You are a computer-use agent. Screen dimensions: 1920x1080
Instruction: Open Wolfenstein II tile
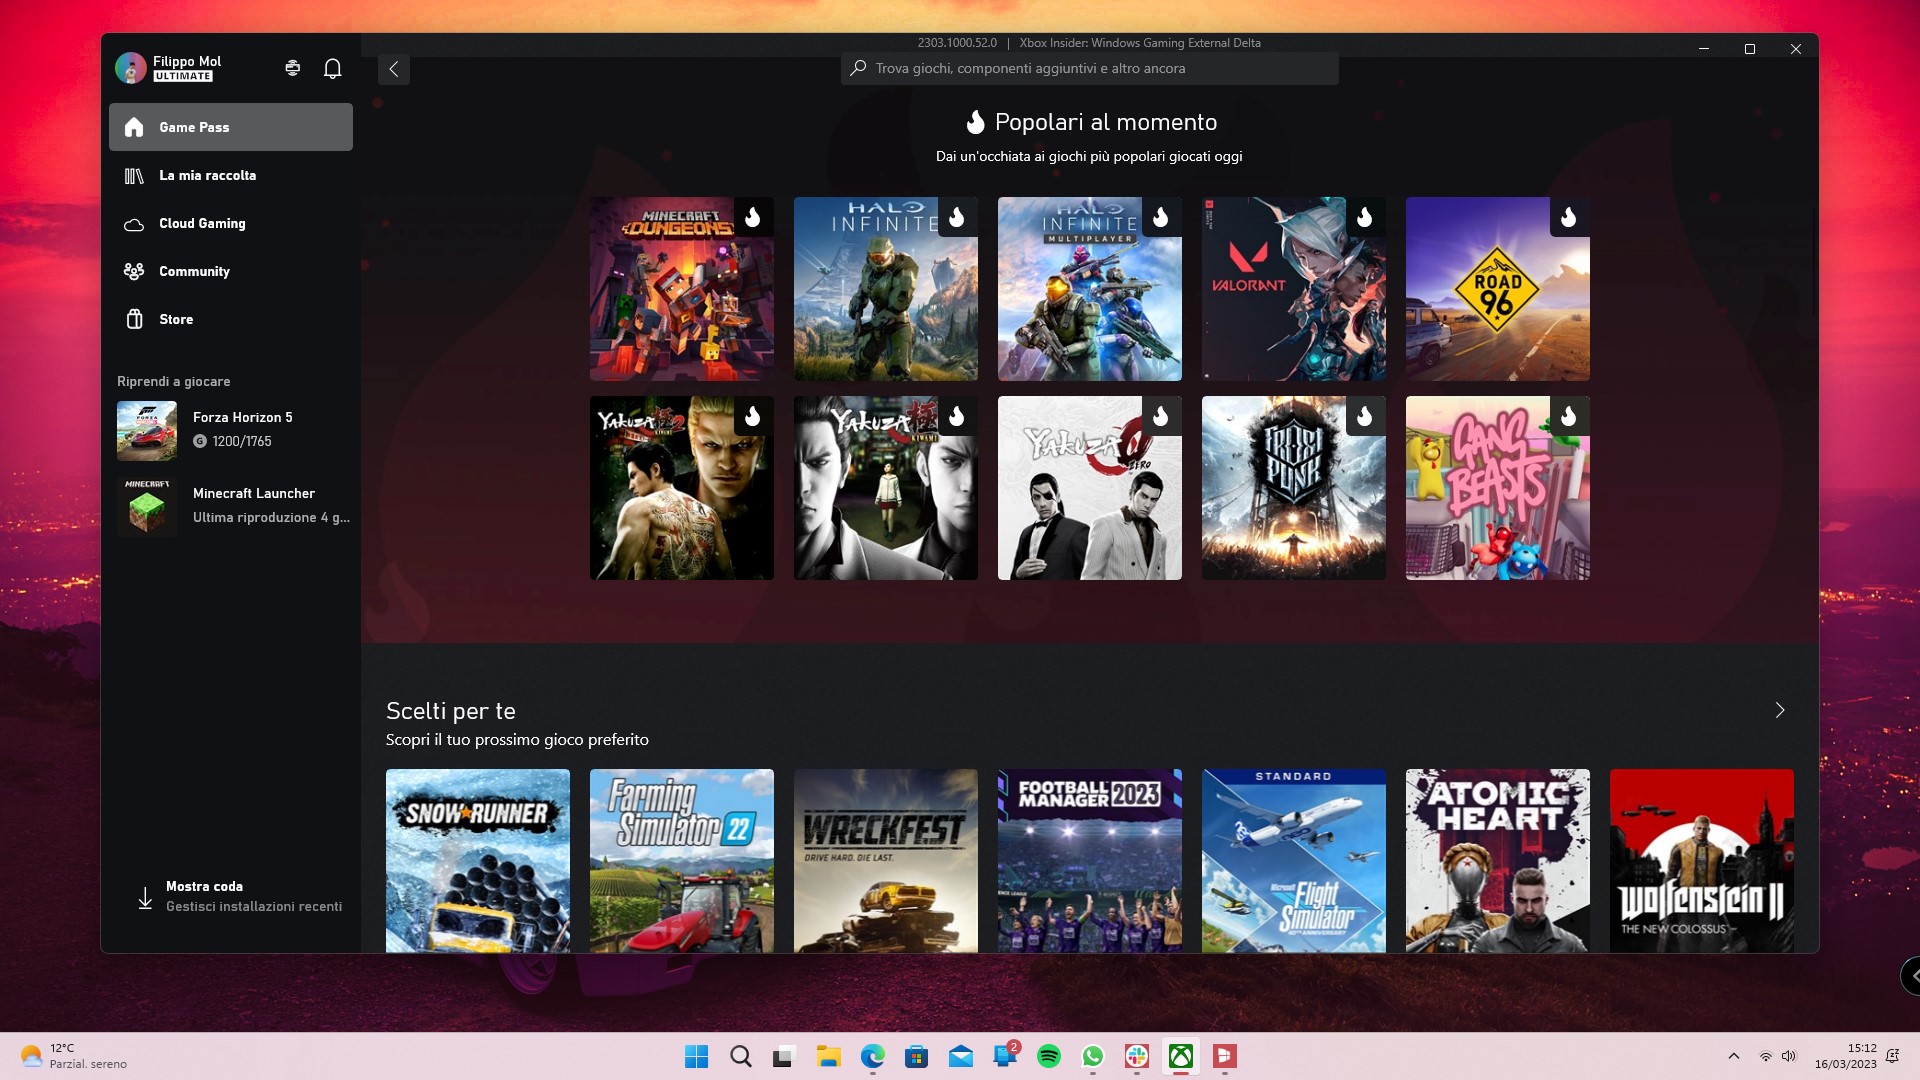tap(1701, 860)
